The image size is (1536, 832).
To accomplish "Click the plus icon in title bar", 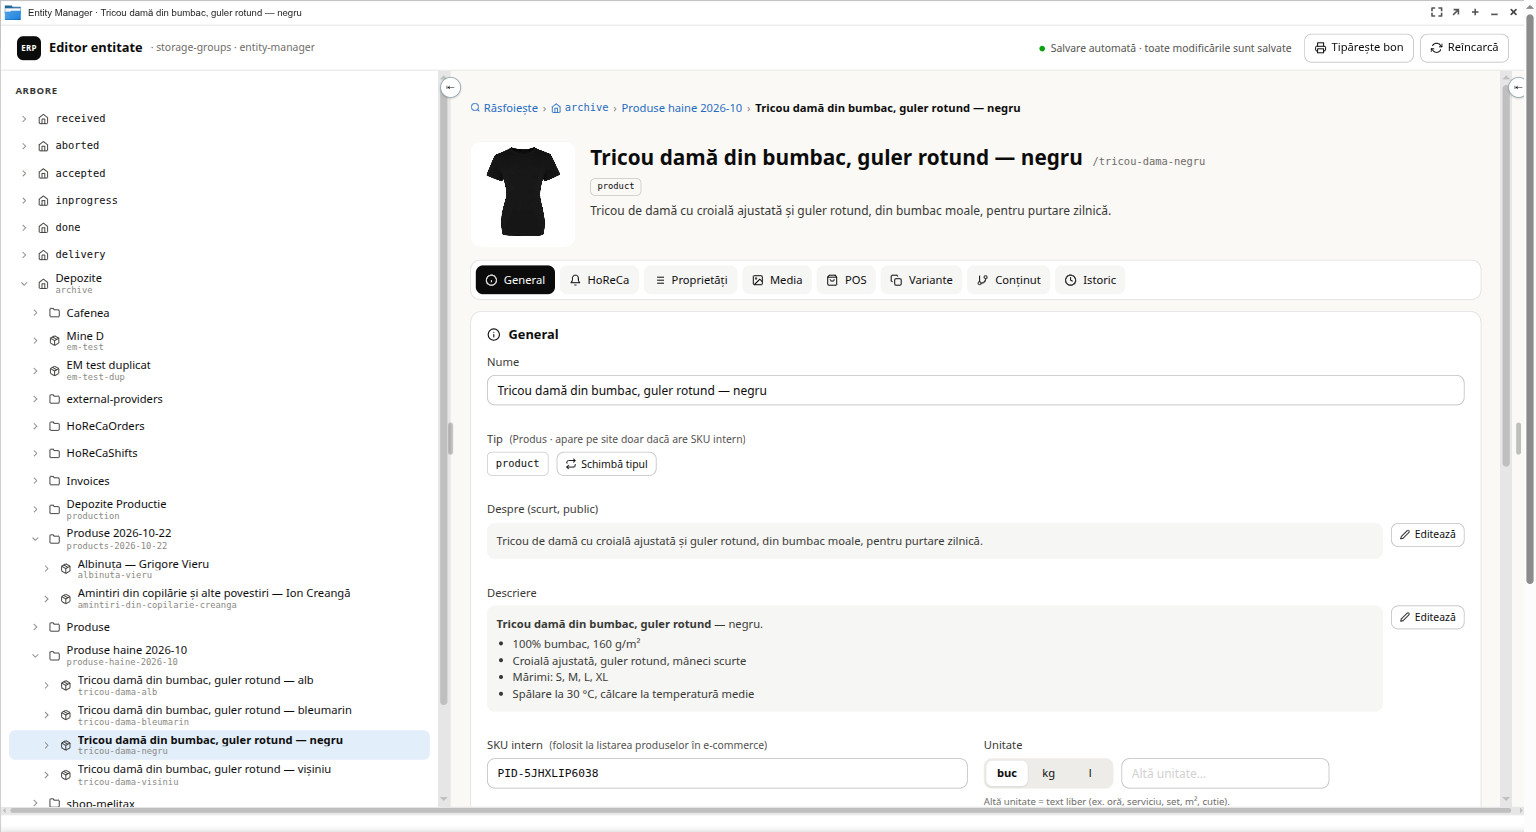I will coord(1475,12).
